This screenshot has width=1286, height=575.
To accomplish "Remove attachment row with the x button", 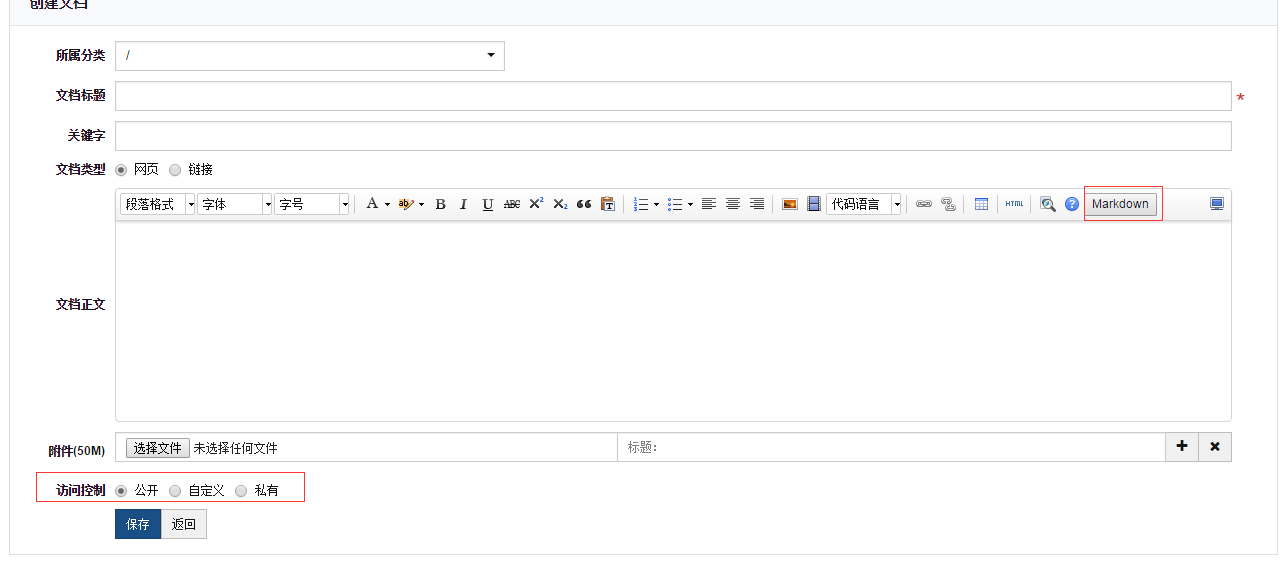I will coord(1215,447).
